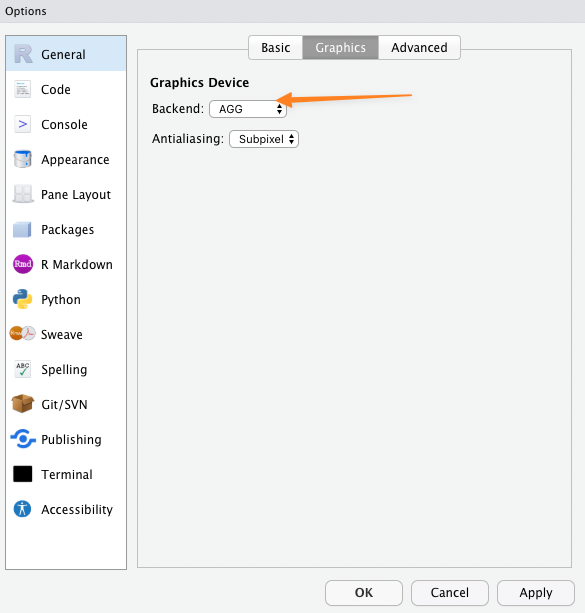Click the Console prompt icon

click(22, 124)
